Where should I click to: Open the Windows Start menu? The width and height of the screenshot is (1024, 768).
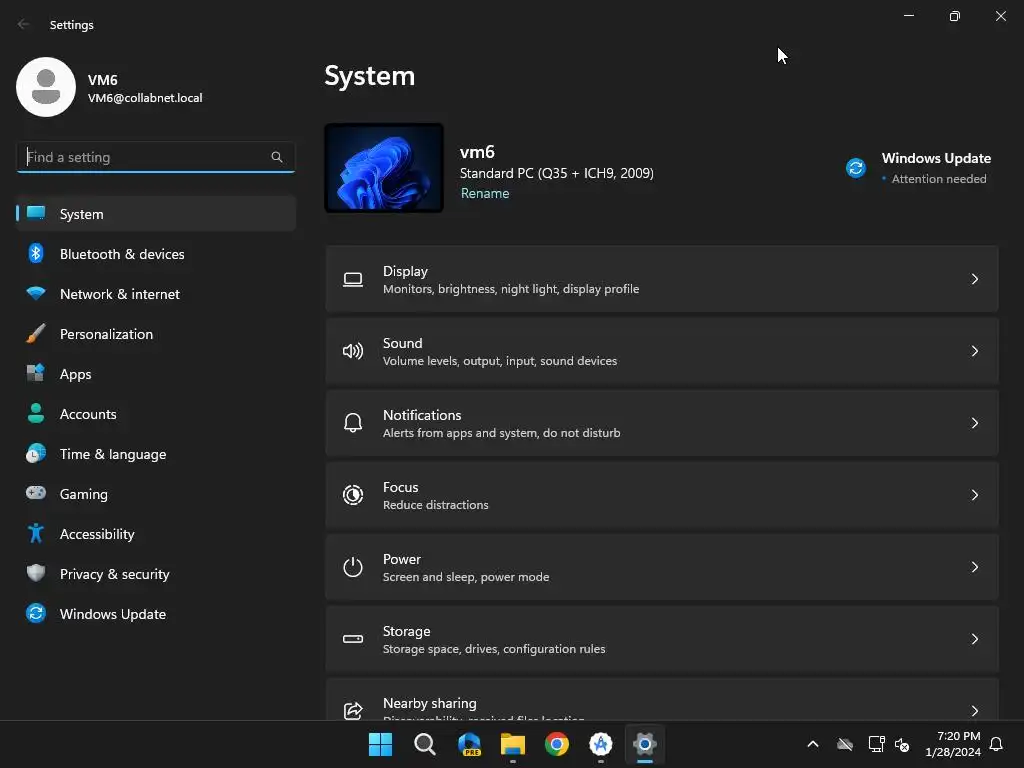coord(380,744)
